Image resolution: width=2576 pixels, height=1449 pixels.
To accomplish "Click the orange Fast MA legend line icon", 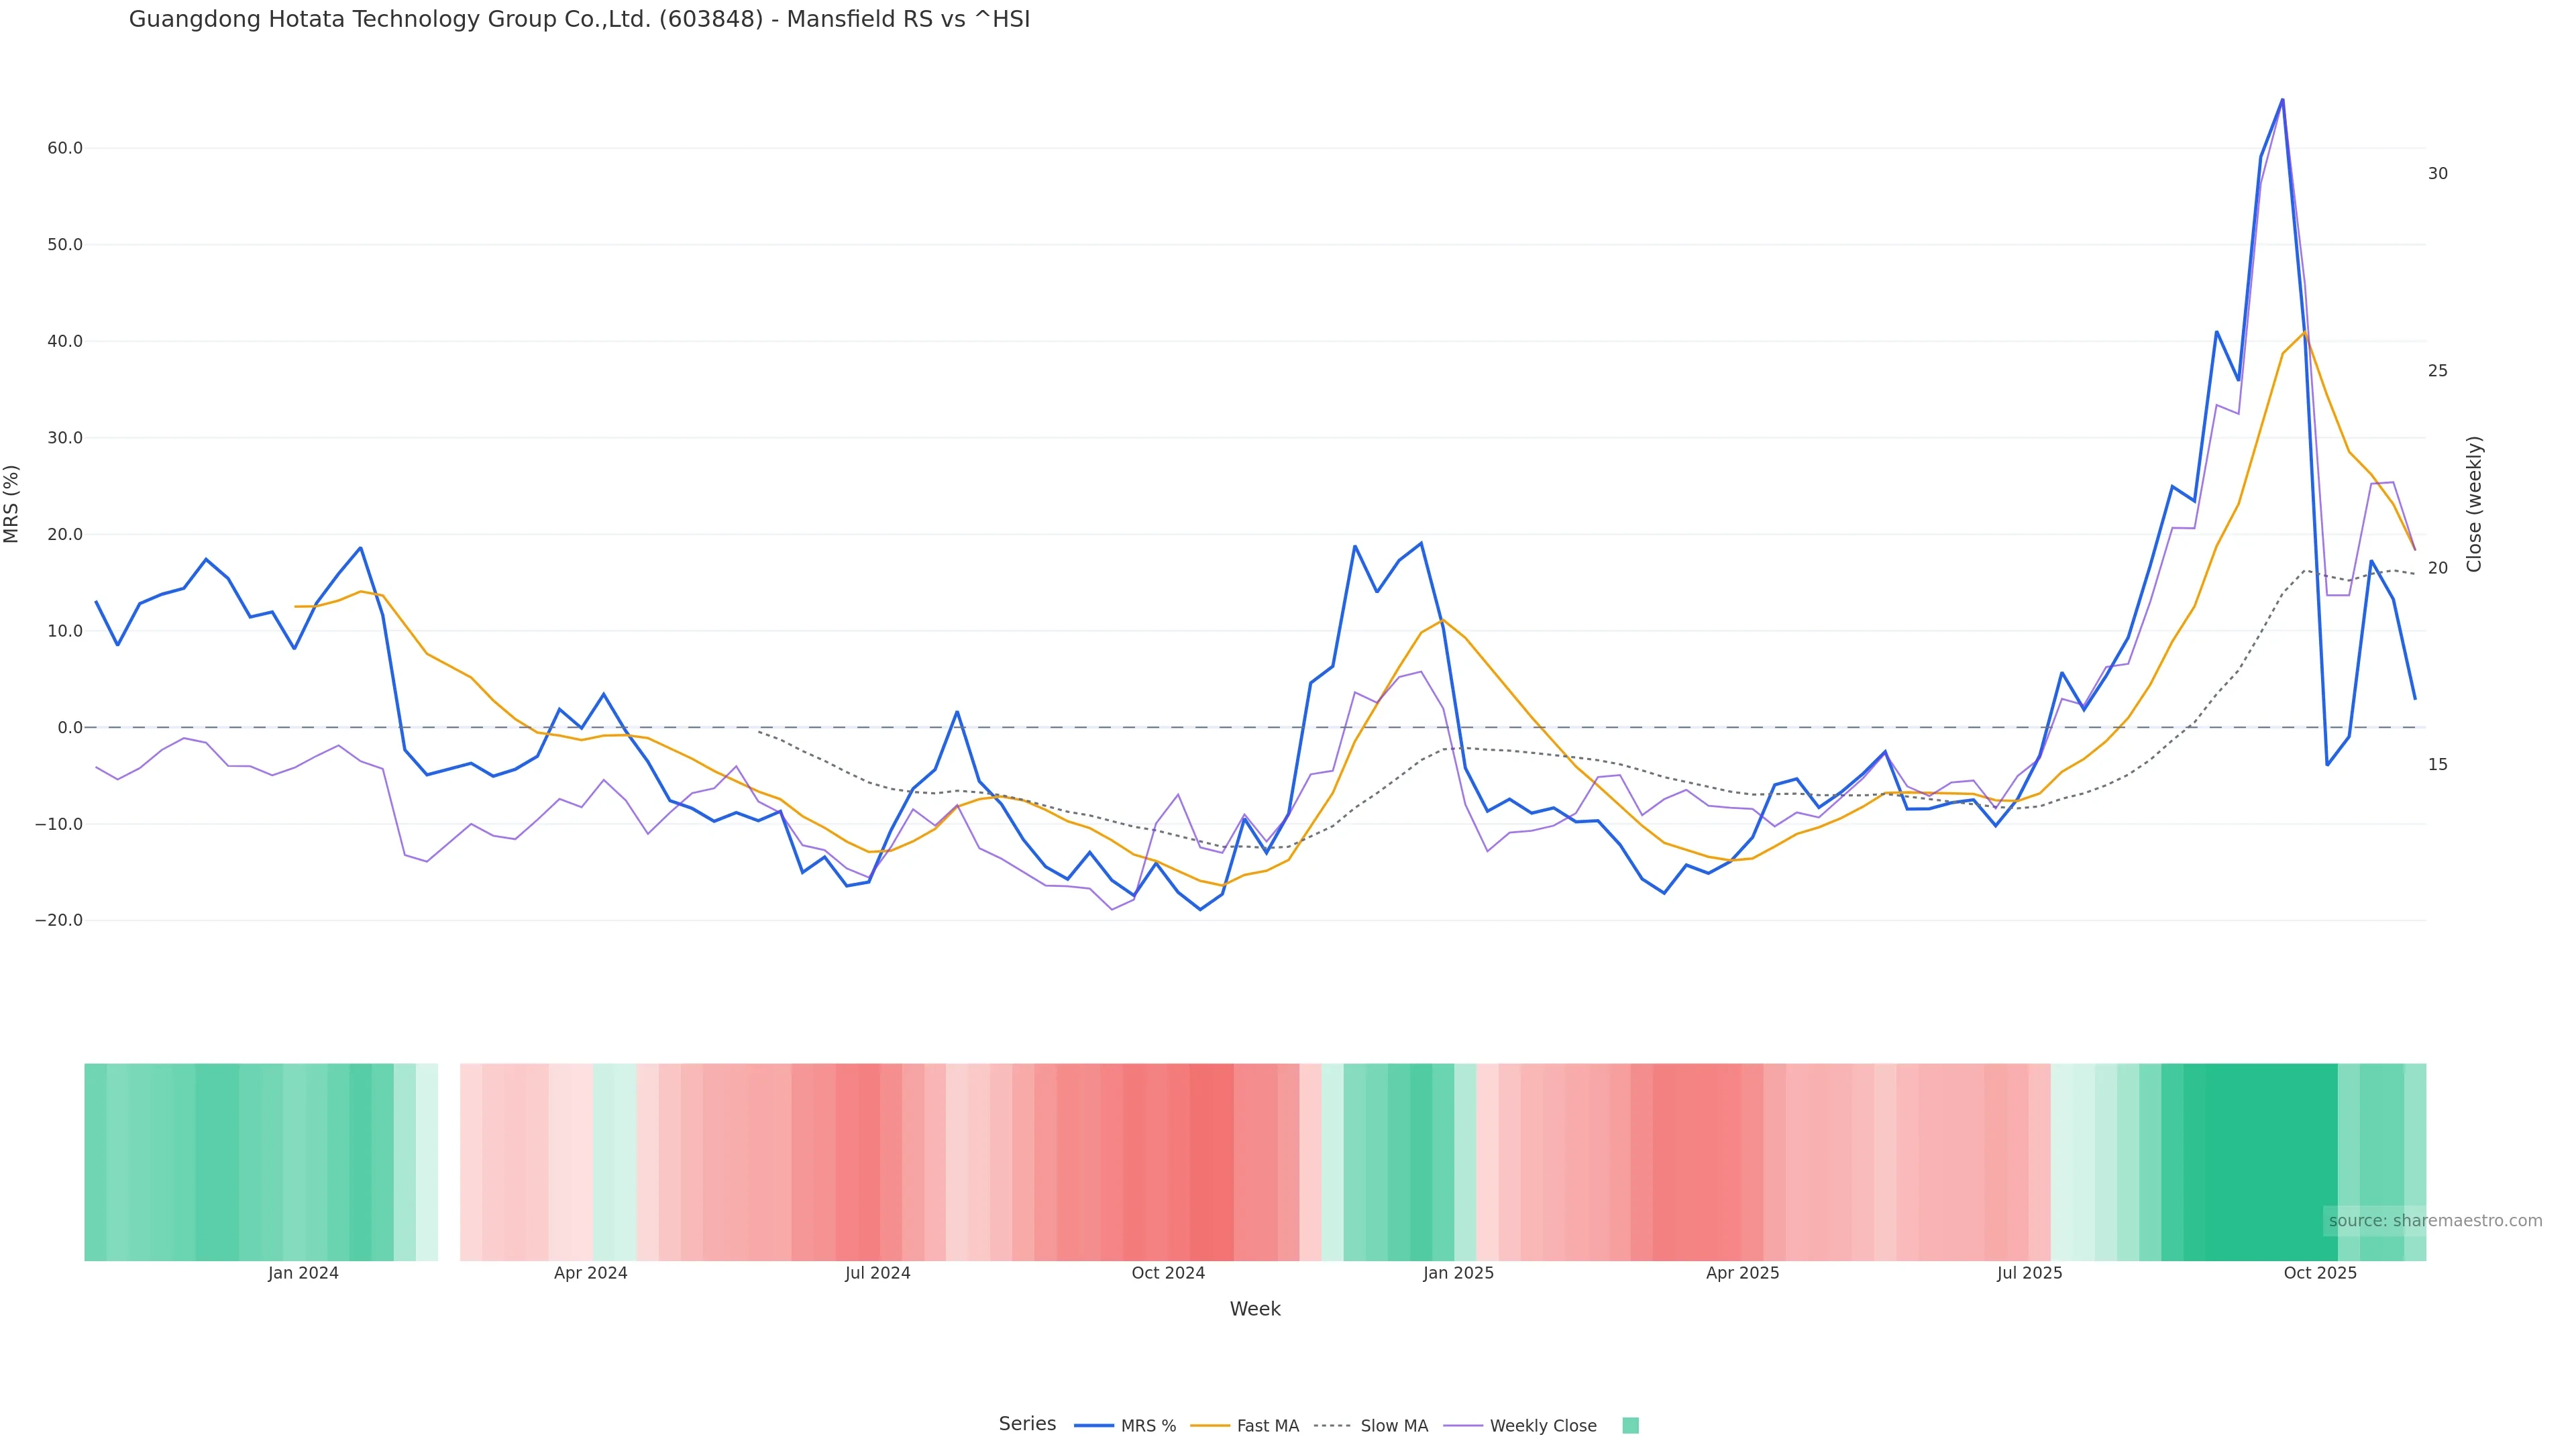I will [1210, 1426].
